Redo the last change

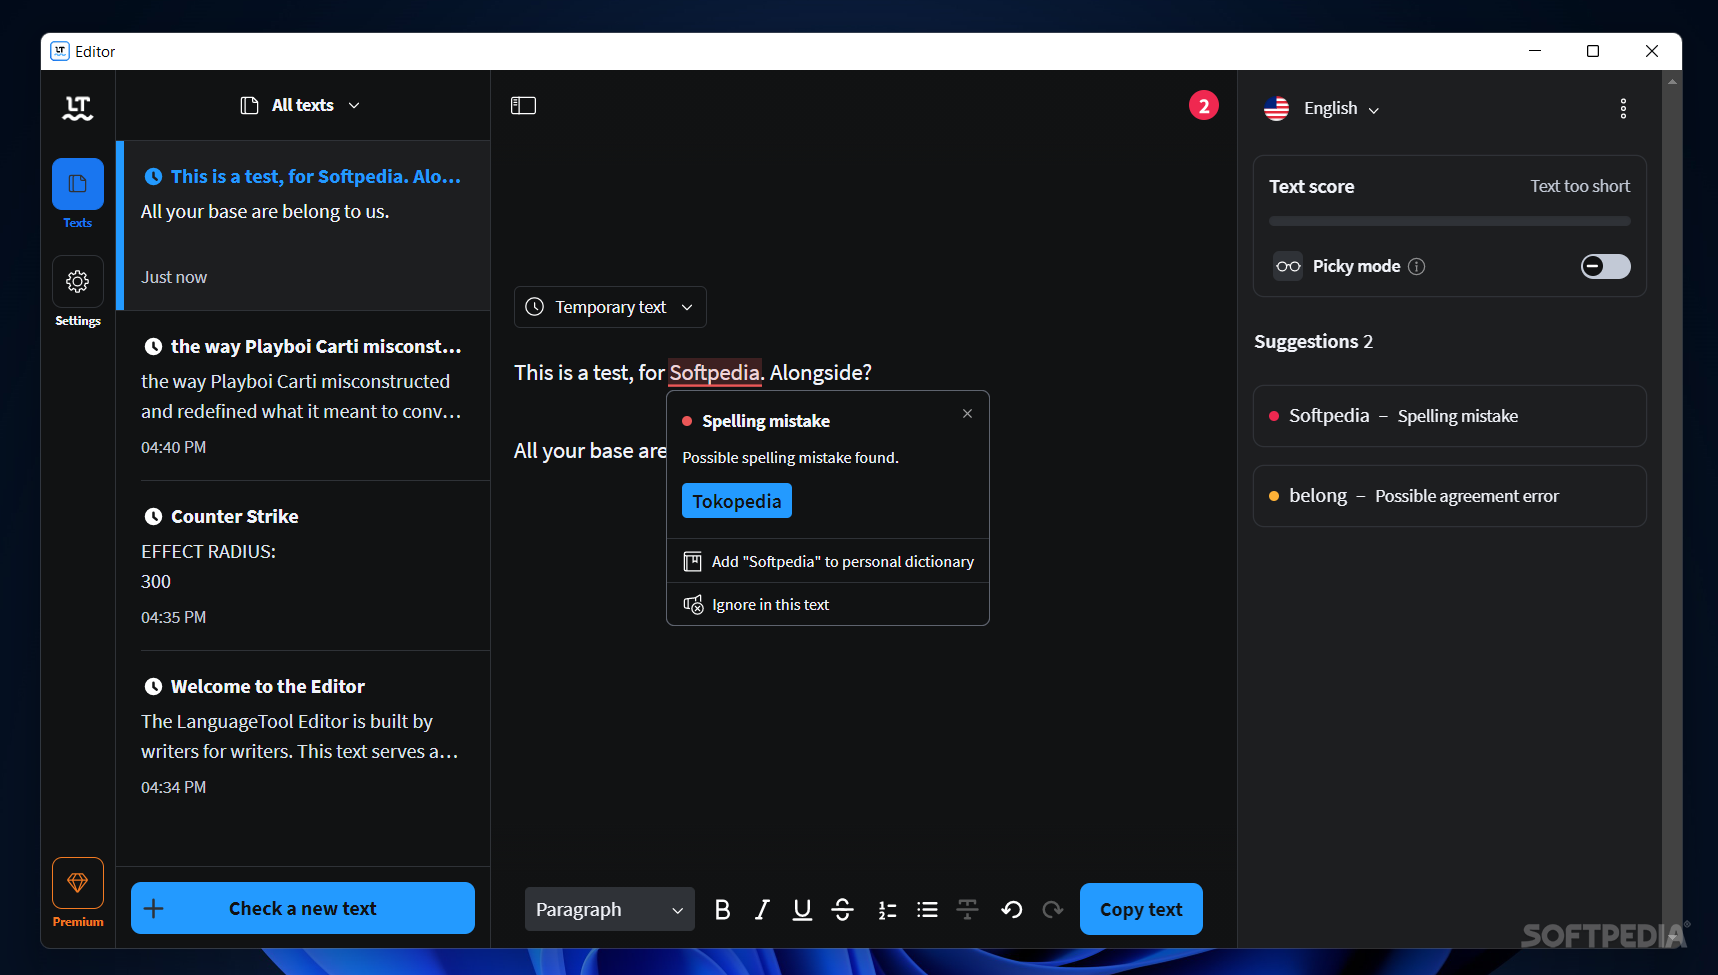[x=1052, y=909]
